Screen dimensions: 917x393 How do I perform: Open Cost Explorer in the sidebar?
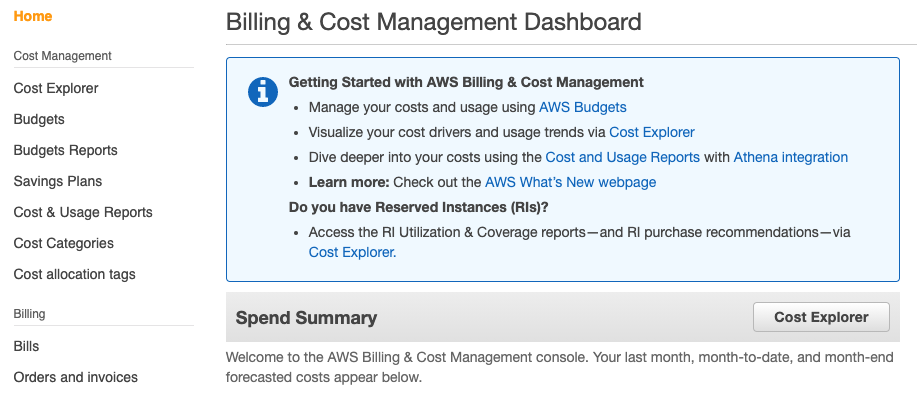pos(56,88)
